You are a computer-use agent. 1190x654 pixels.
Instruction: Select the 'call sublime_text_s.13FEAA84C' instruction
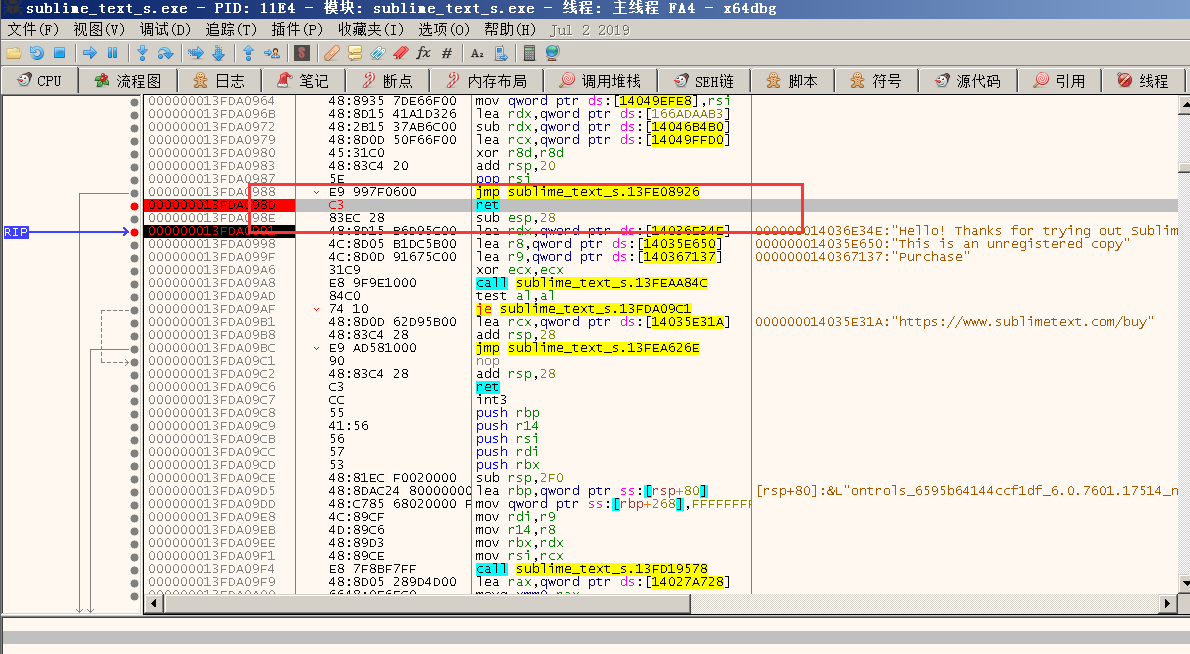coord(592,283)
